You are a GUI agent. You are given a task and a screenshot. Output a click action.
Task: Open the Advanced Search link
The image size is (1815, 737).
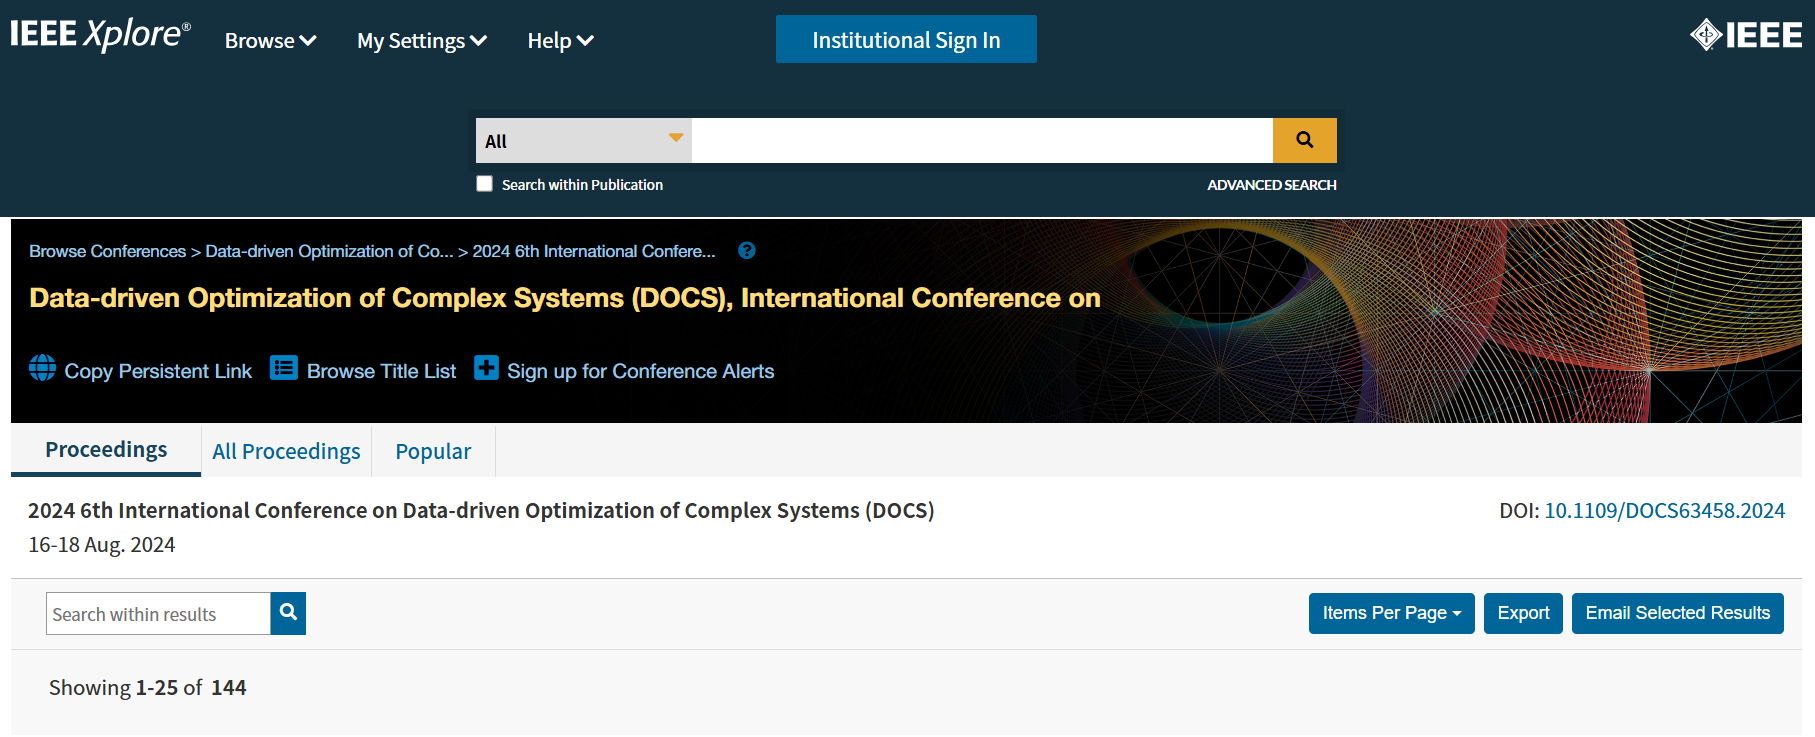tap(1271, 185)
